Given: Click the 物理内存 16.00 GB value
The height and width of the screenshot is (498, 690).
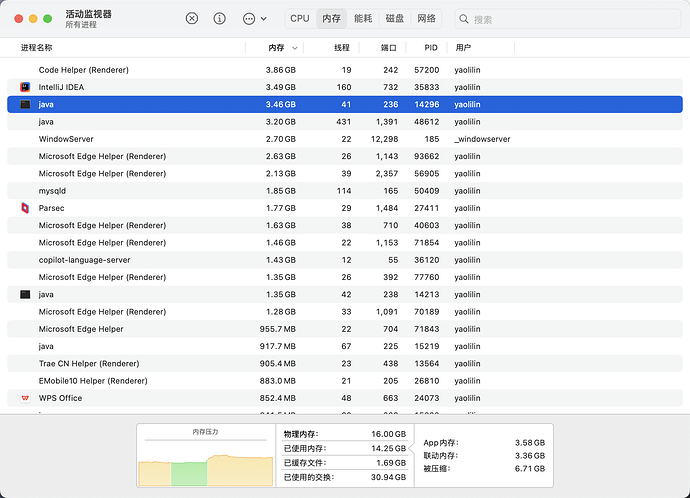Looking at the screenshot, I should tap(389, 434).
